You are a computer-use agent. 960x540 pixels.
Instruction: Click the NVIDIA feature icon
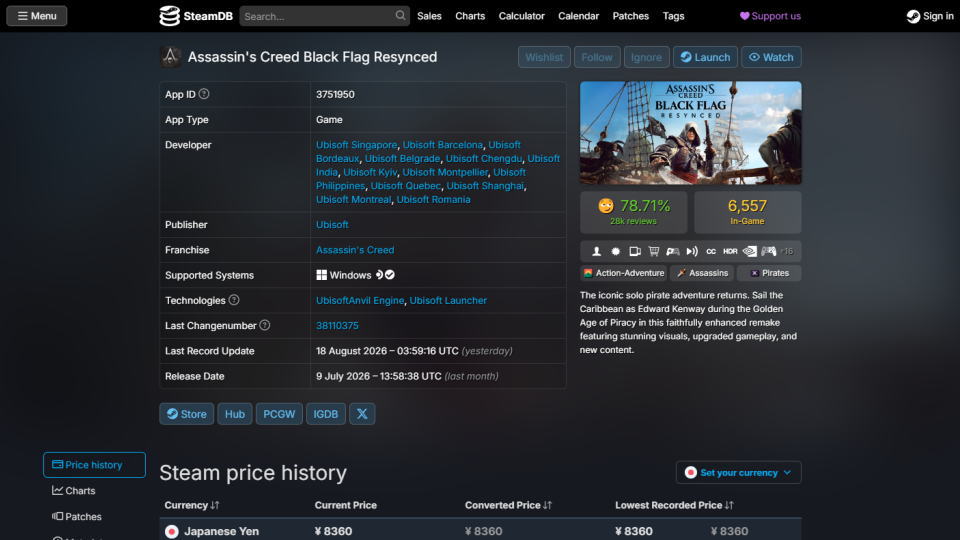click(749, 251)
